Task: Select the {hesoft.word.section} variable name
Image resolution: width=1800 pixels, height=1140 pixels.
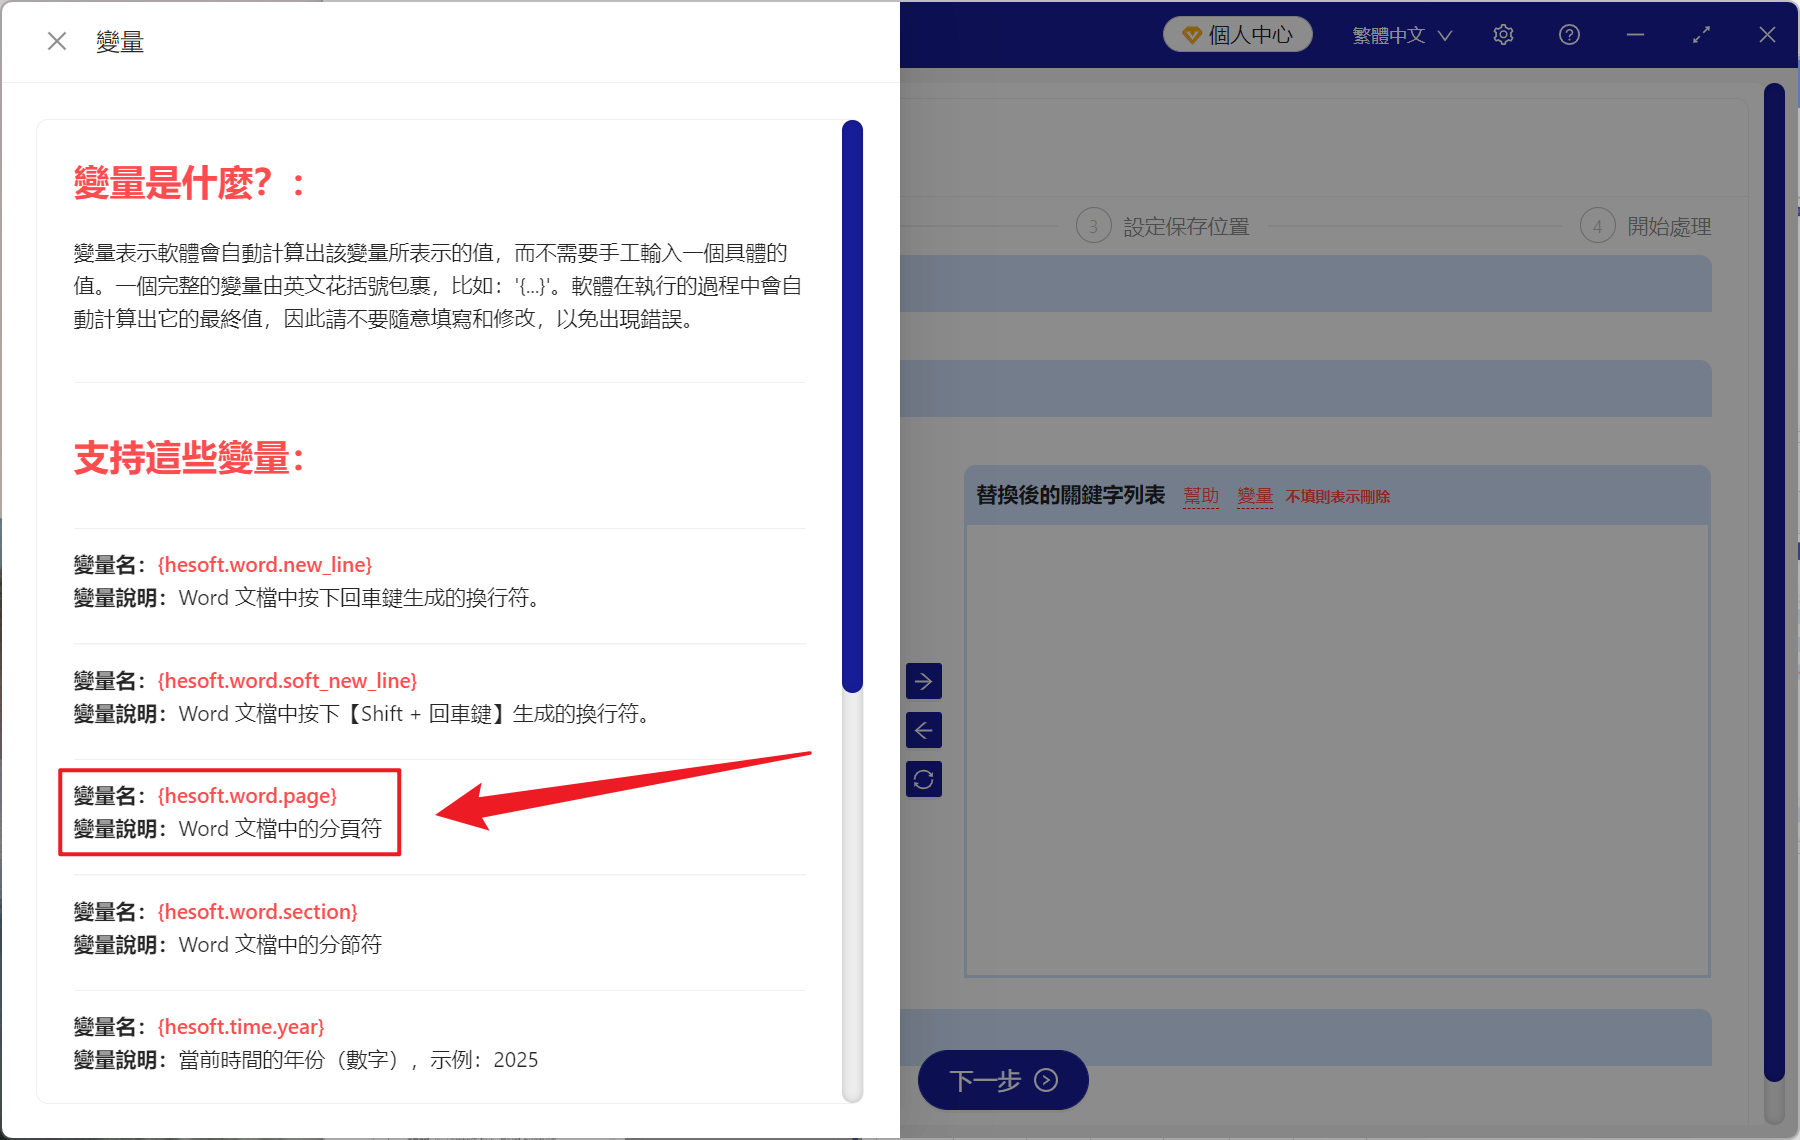Action: point(258,911)
